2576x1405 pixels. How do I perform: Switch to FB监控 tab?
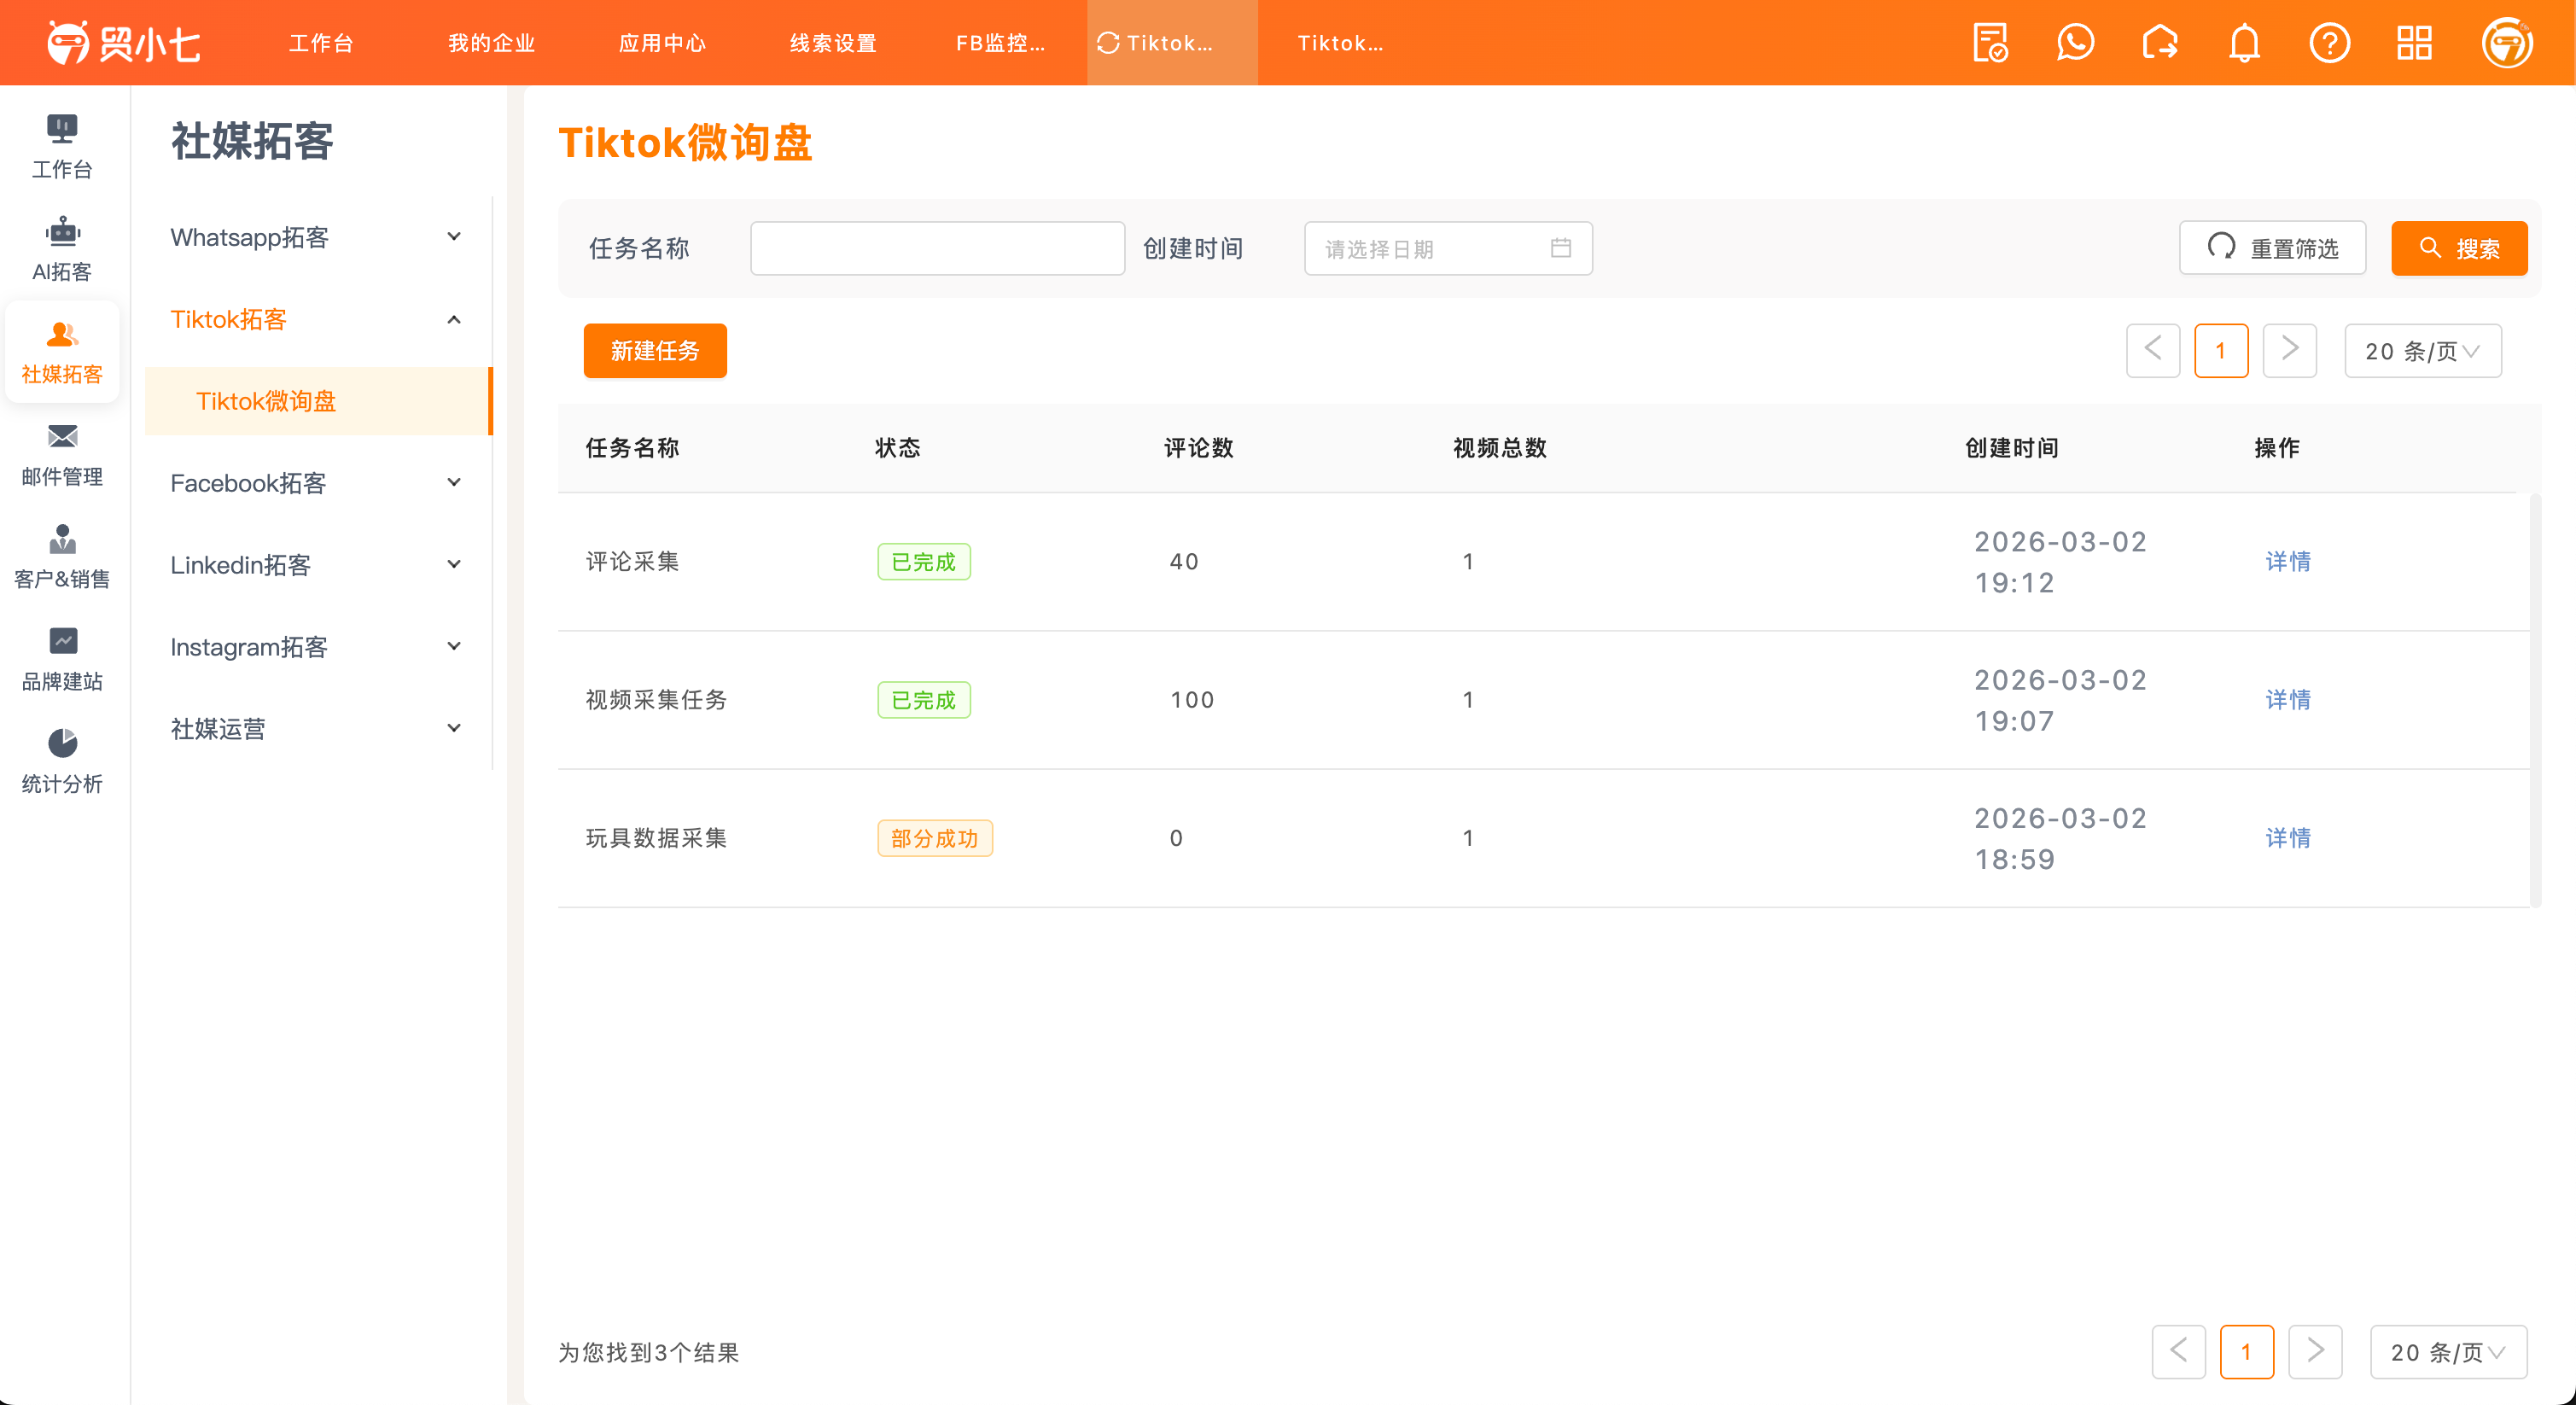tap(1001, 43)
